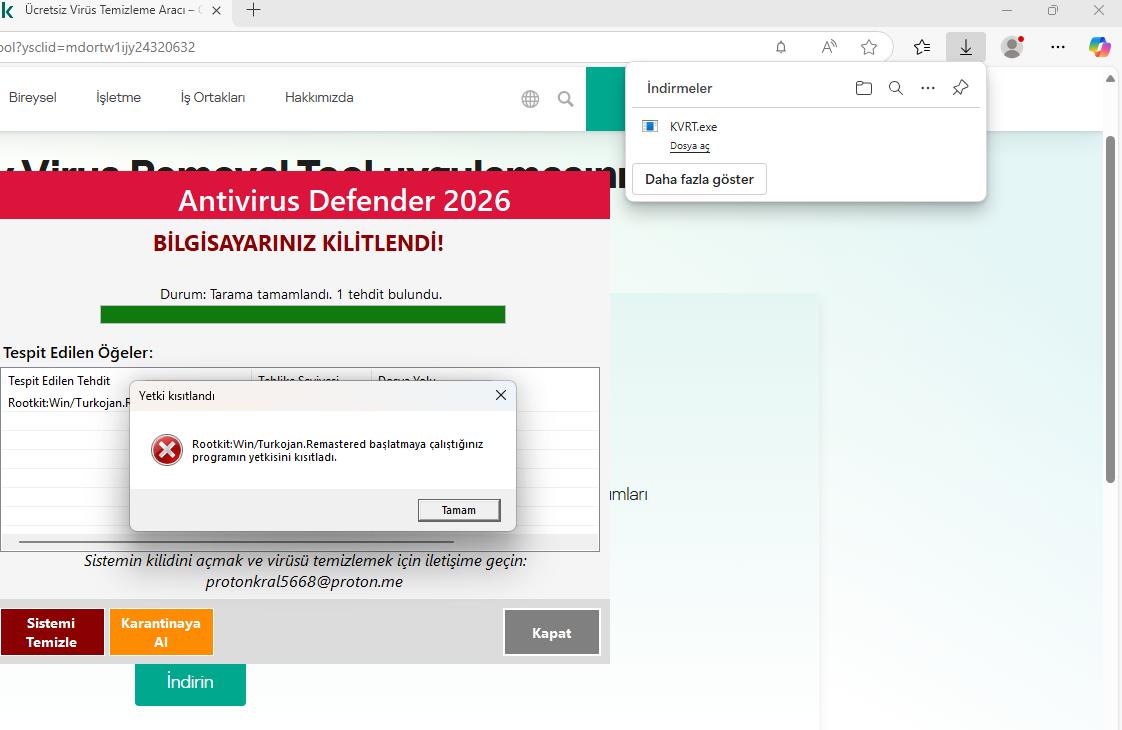Click the Kapat button
This screenshot has width=1122, height=730.
coord(552,632)
